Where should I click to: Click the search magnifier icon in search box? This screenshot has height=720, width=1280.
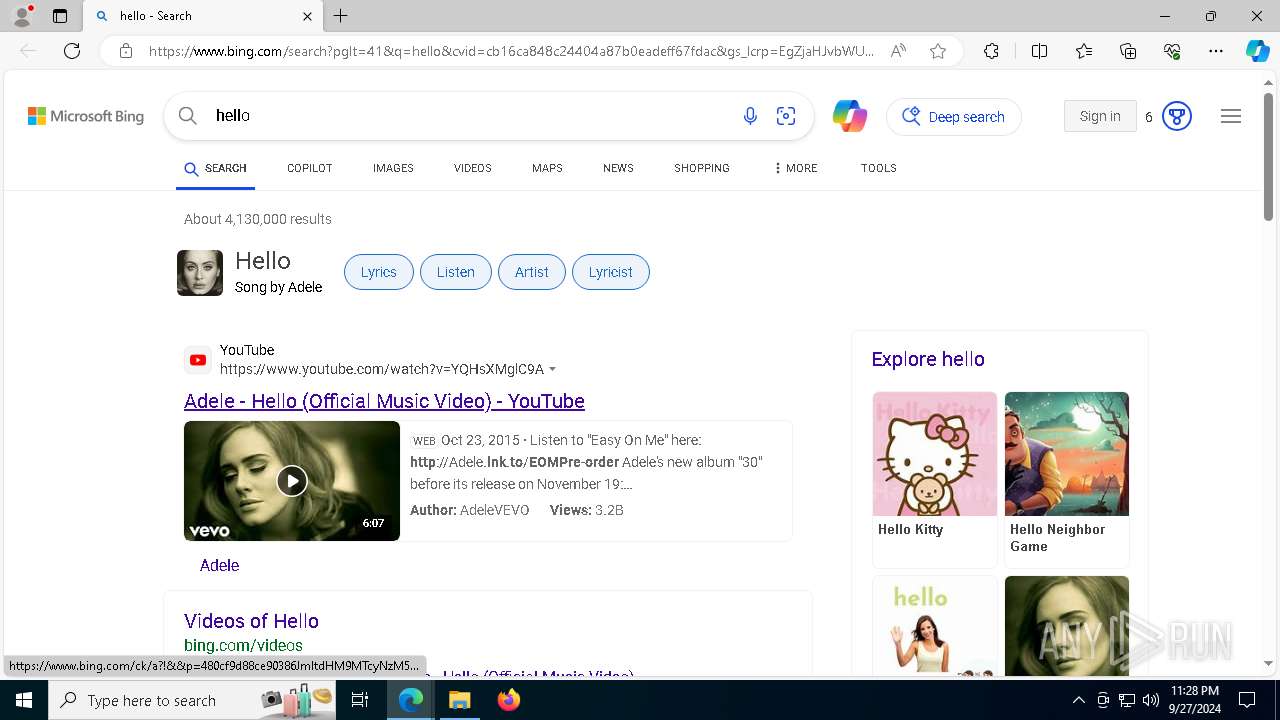click(187, 116)
